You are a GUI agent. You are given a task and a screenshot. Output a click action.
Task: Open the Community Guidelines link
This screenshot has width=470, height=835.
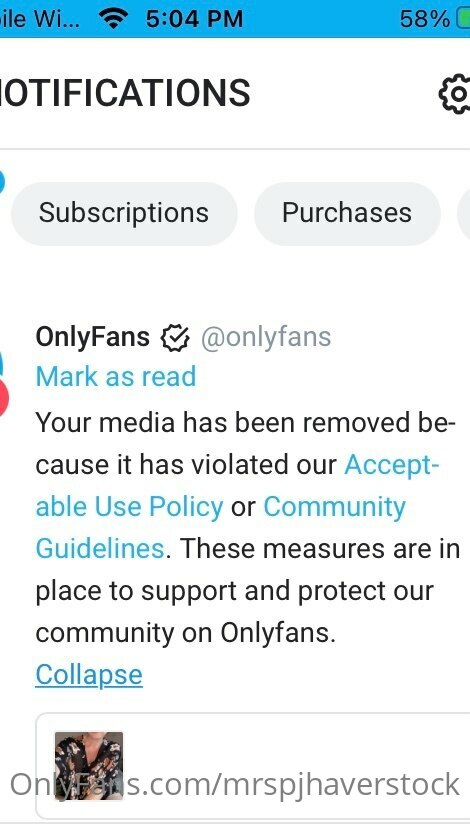(220, 527)
